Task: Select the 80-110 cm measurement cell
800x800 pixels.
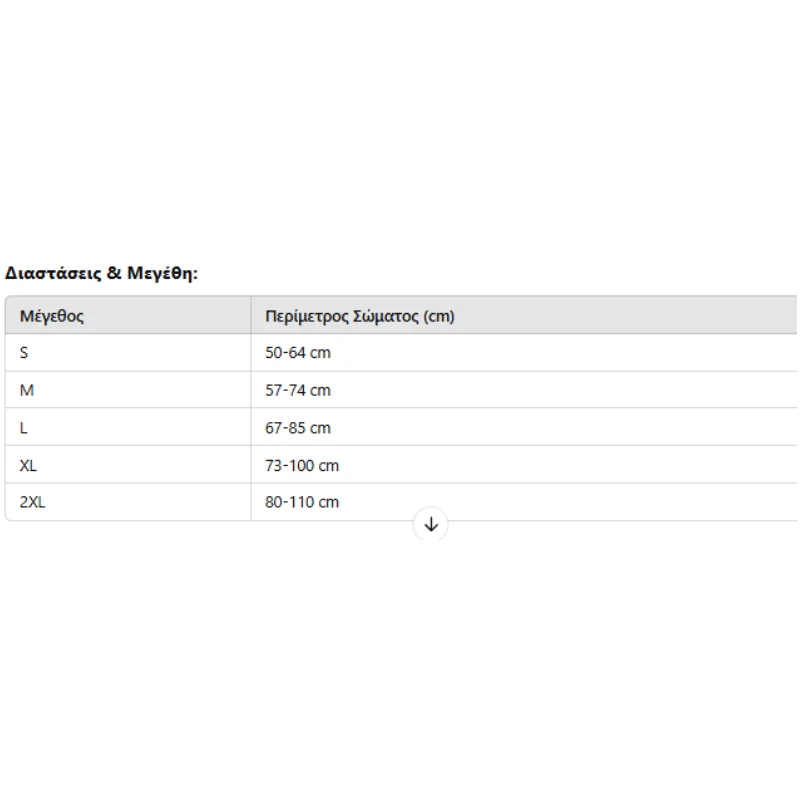Action: [x=524, y=502]
